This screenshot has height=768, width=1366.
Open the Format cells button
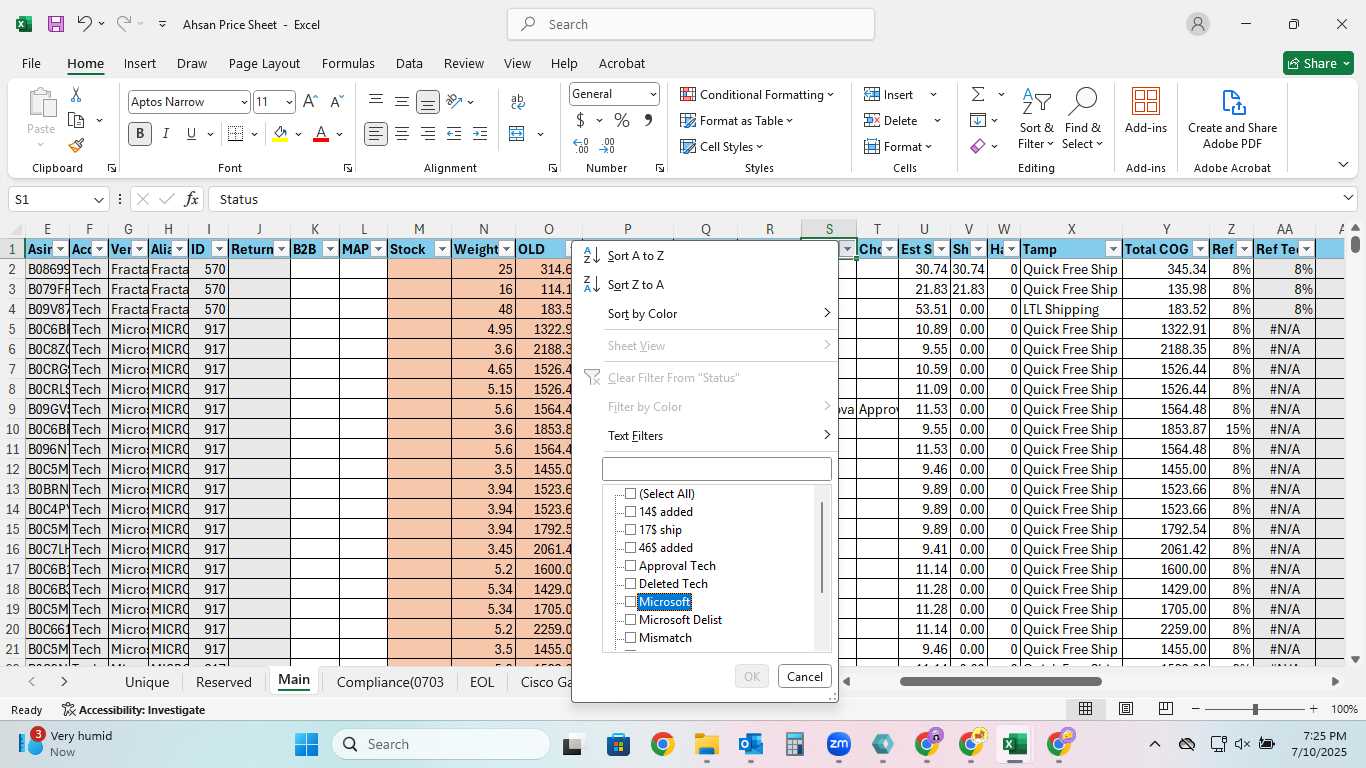[897, 146]
